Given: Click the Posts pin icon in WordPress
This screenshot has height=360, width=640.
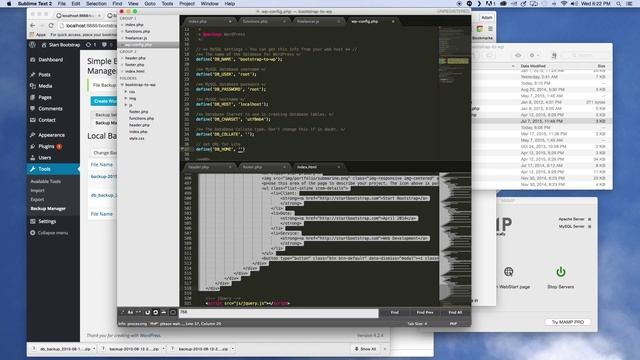Looking at the screenshot, I should (x=33, y=75).
